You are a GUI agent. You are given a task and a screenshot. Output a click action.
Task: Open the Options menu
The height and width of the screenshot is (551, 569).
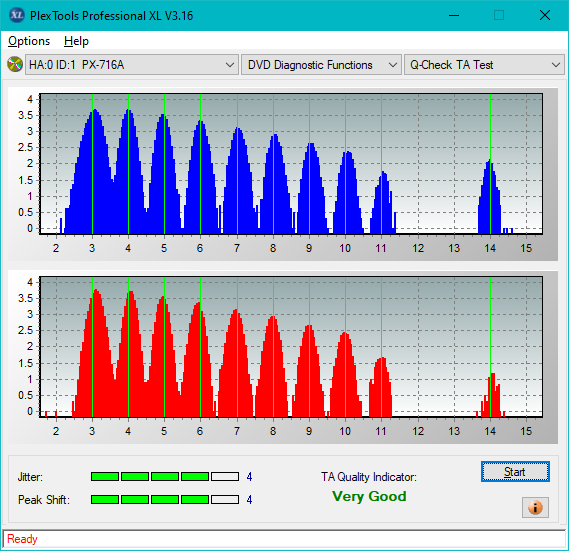tap(29, 41)
